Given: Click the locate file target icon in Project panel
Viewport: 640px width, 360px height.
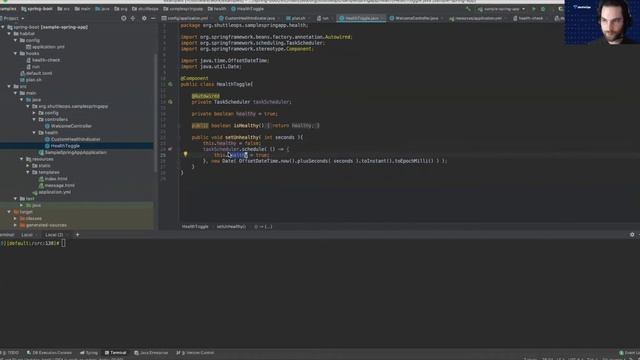Looking at the screenshot, I should pyautogui.click(x=124, y=18).
